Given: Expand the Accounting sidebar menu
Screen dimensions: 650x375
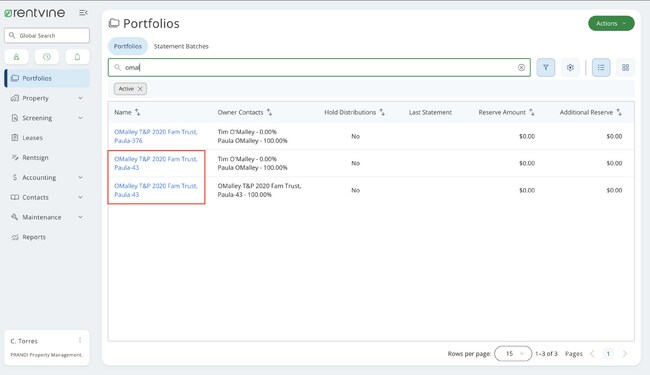Looking at the screenshot, I should (47, 177).
